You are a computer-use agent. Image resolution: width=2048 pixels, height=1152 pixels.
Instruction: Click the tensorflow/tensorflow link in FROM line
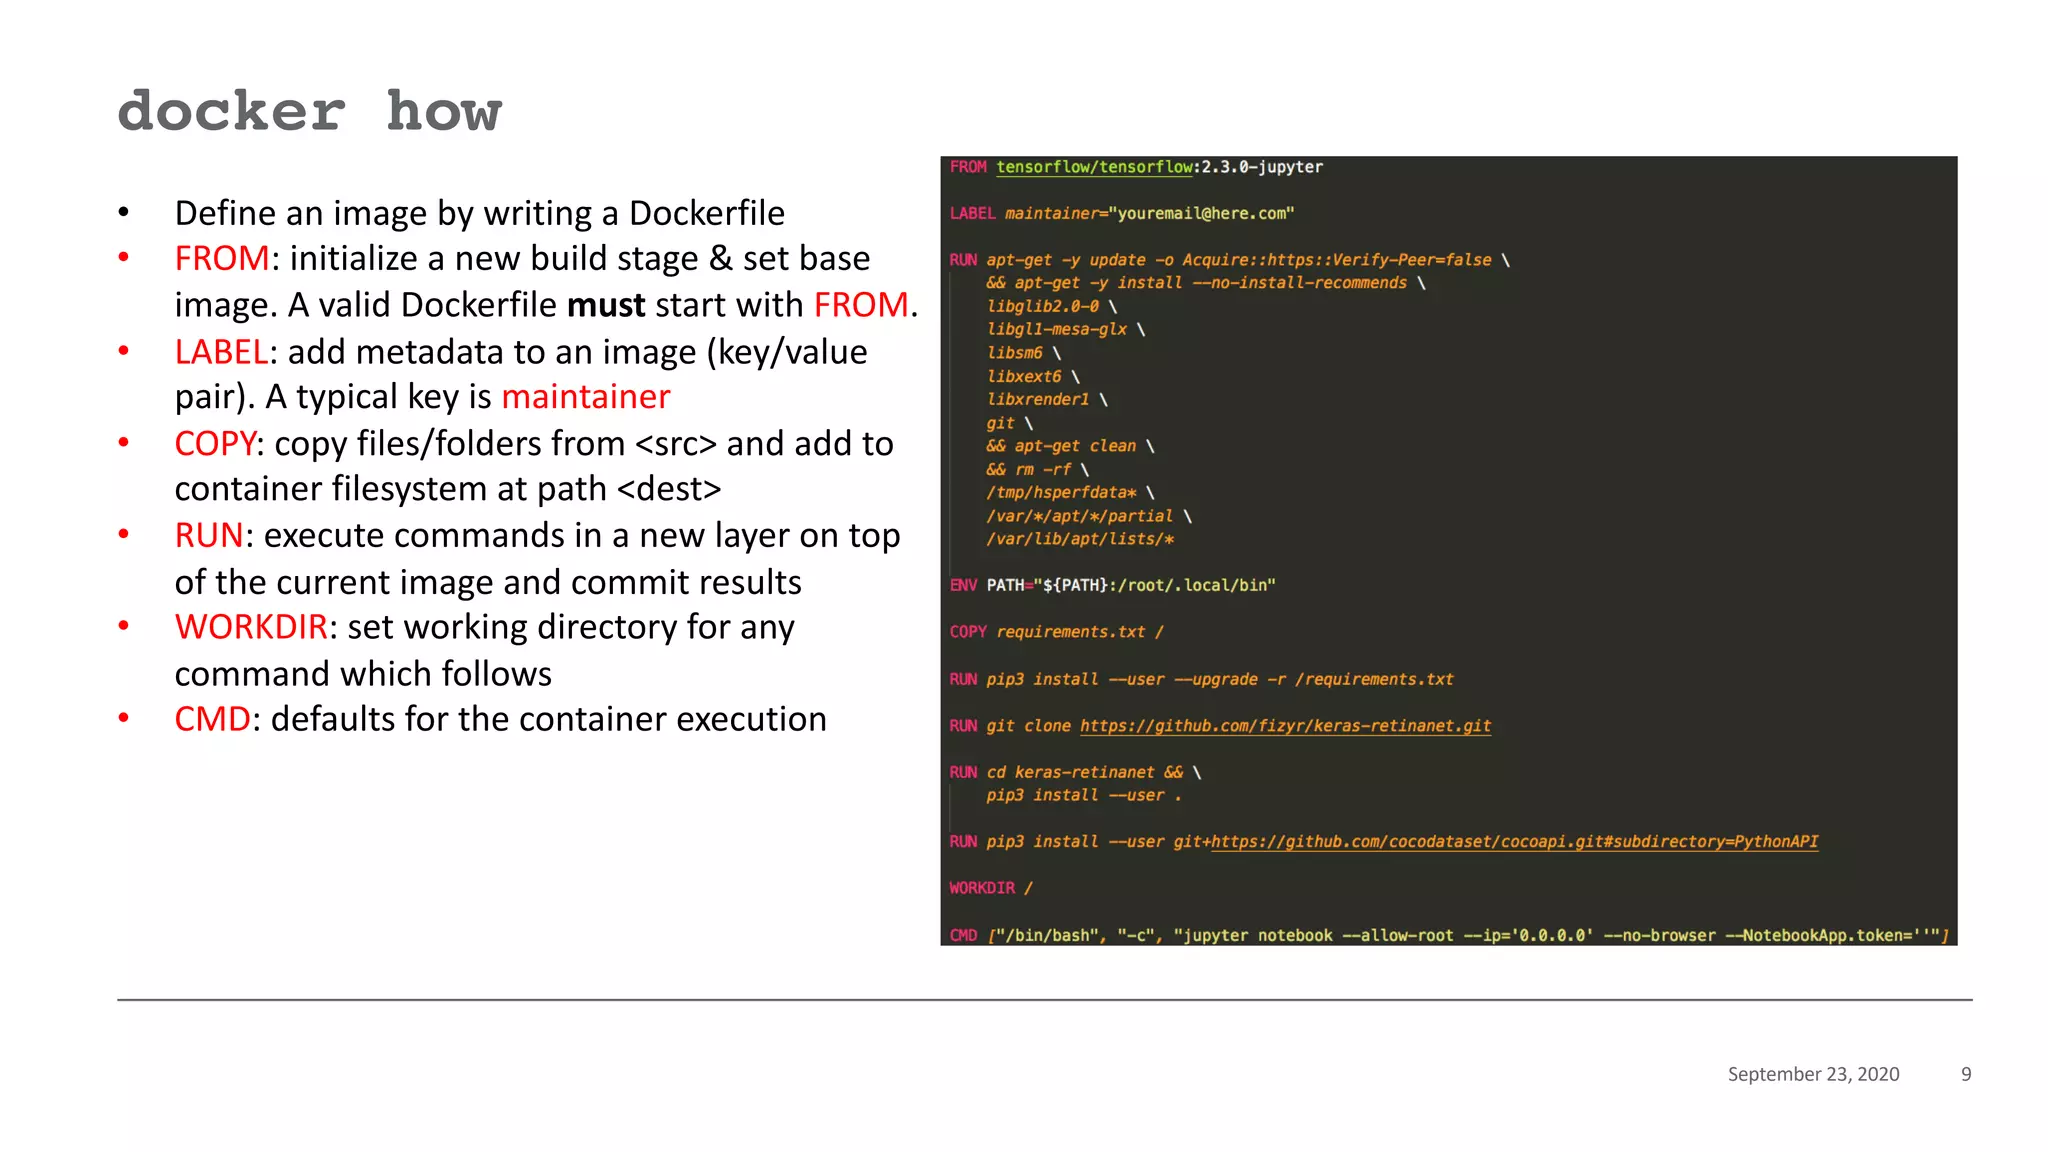[x=1094, y=167]
